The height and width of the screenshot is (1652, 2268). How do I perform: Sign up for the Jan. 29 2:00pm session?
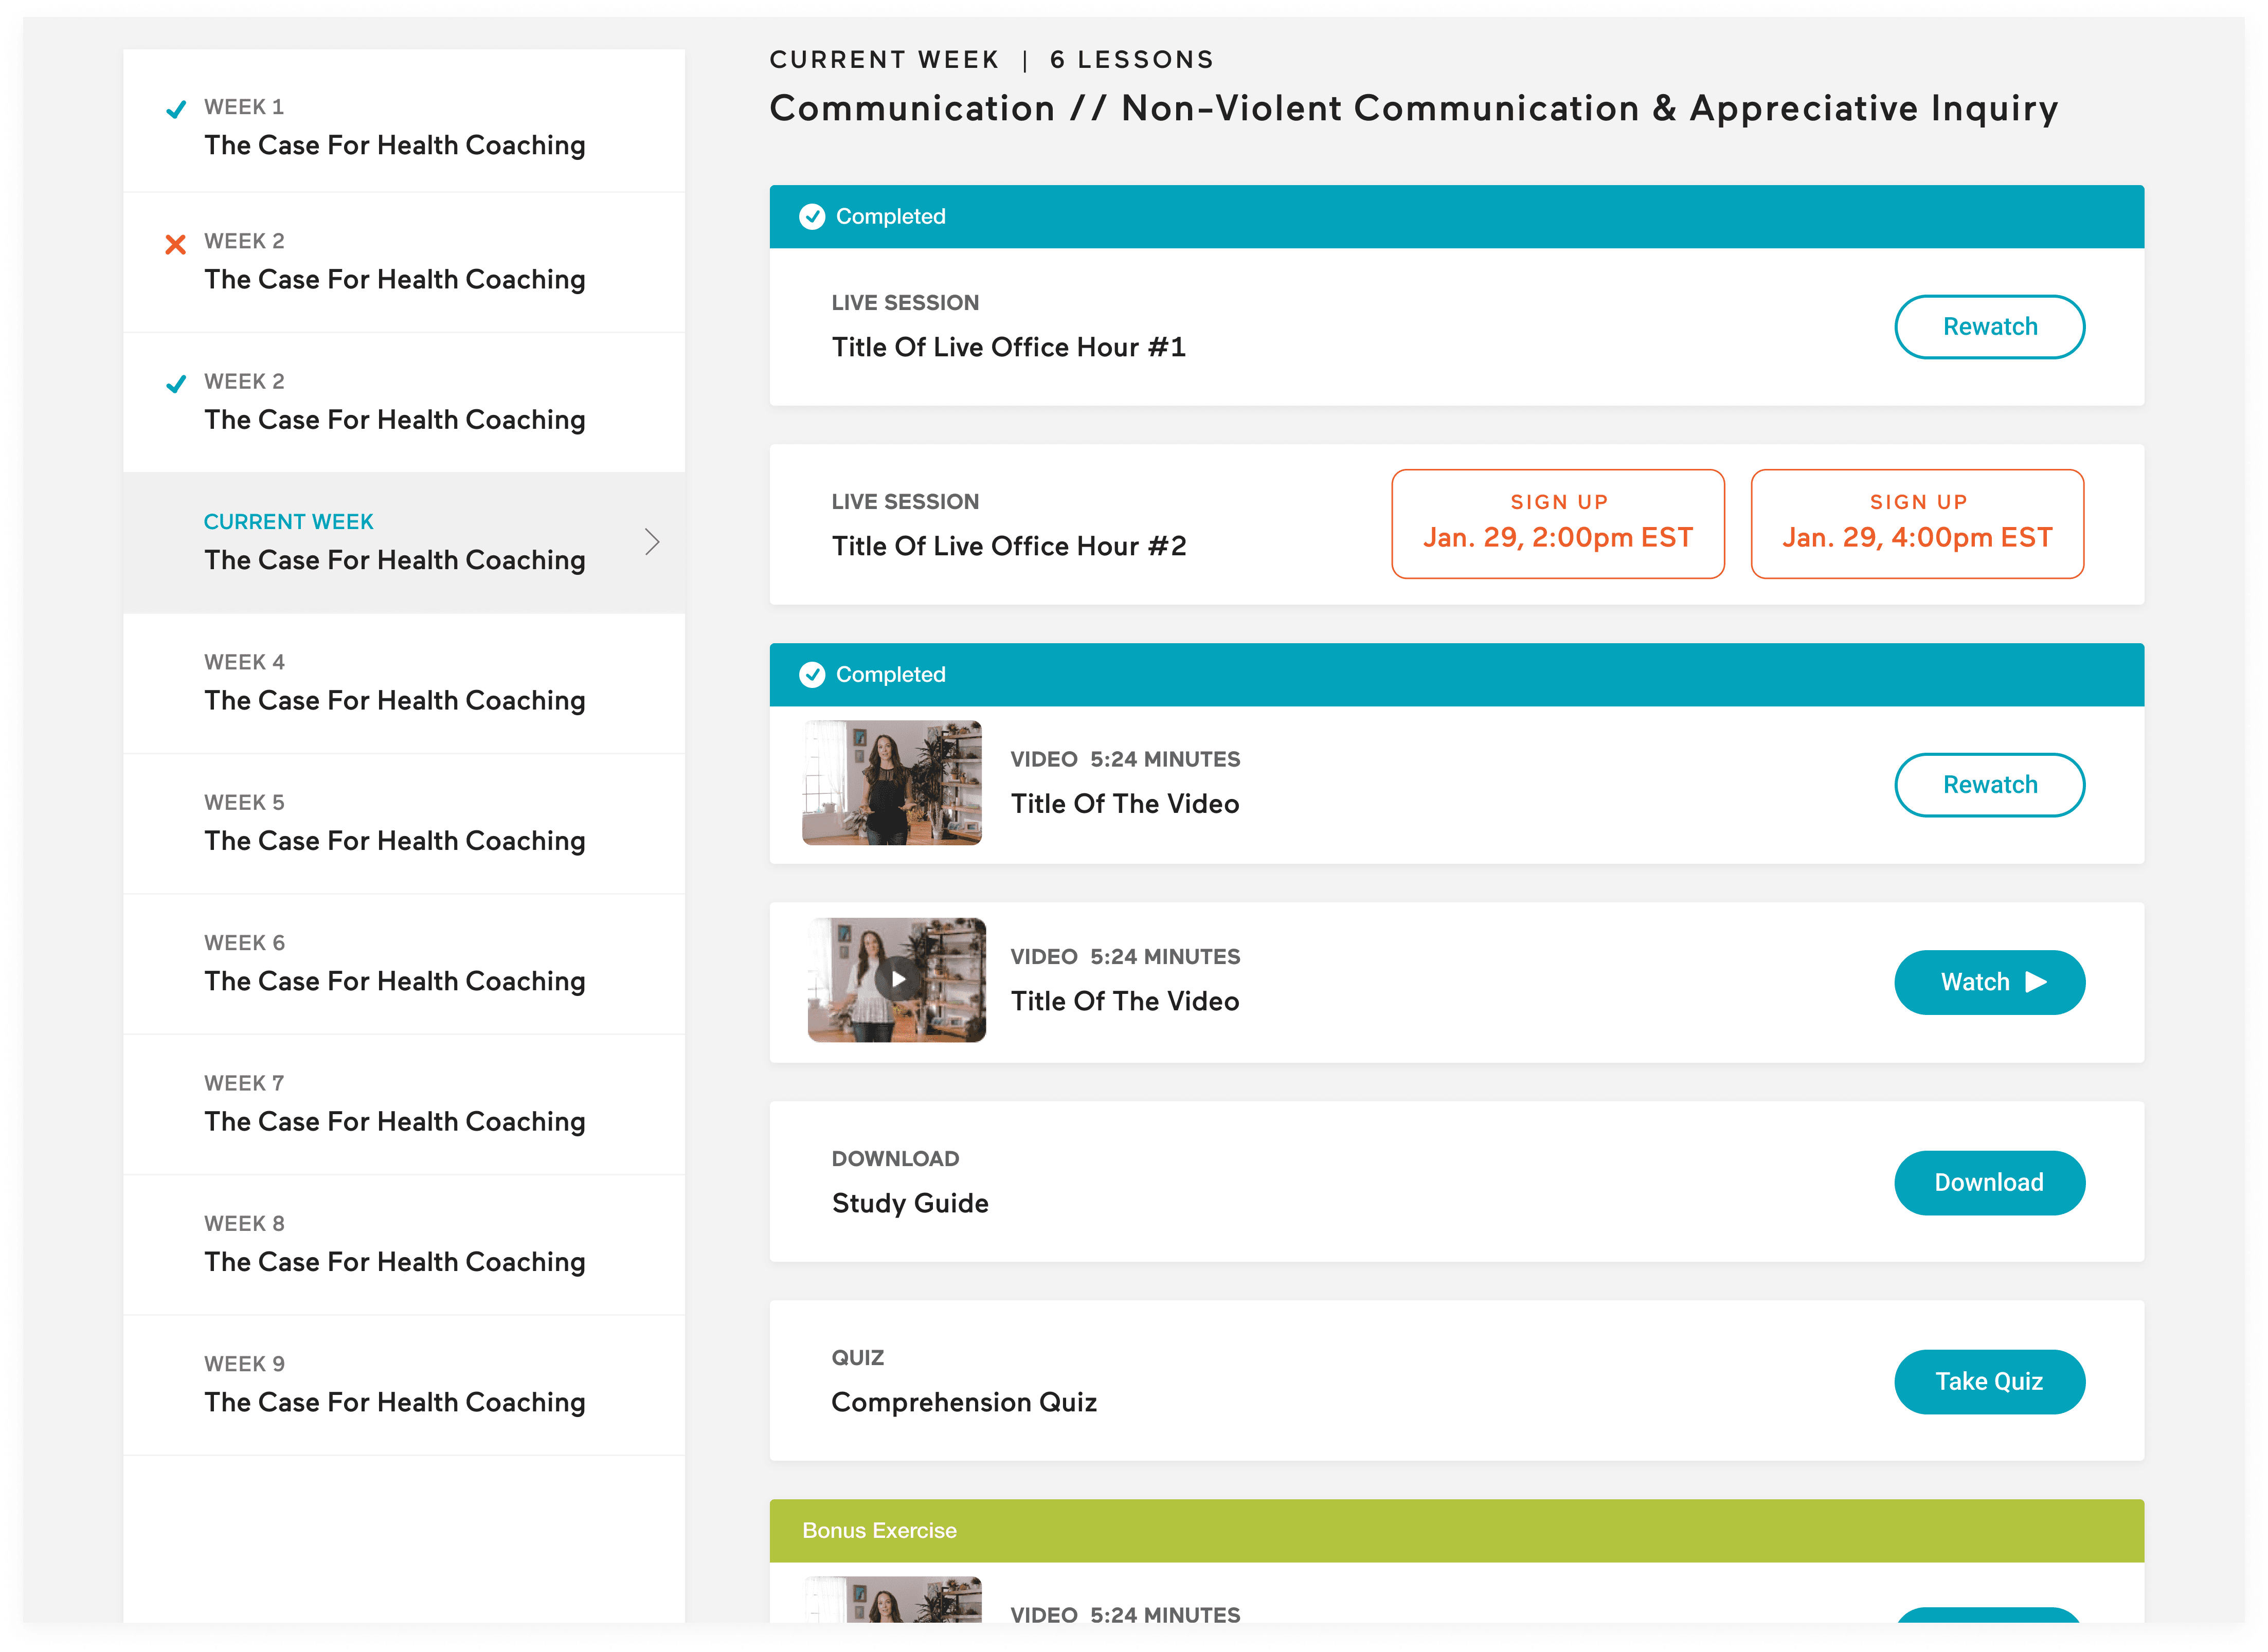click(x=1557, y=524)
